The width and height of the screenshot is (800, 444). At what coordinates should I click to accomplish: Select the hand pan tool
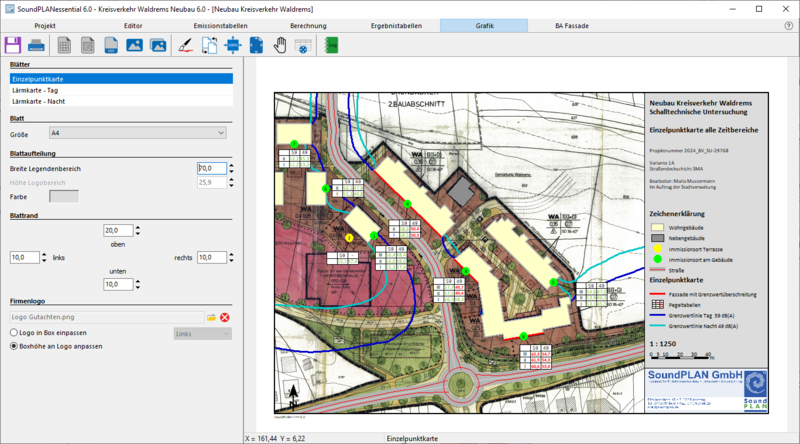[x=280, y=45]
